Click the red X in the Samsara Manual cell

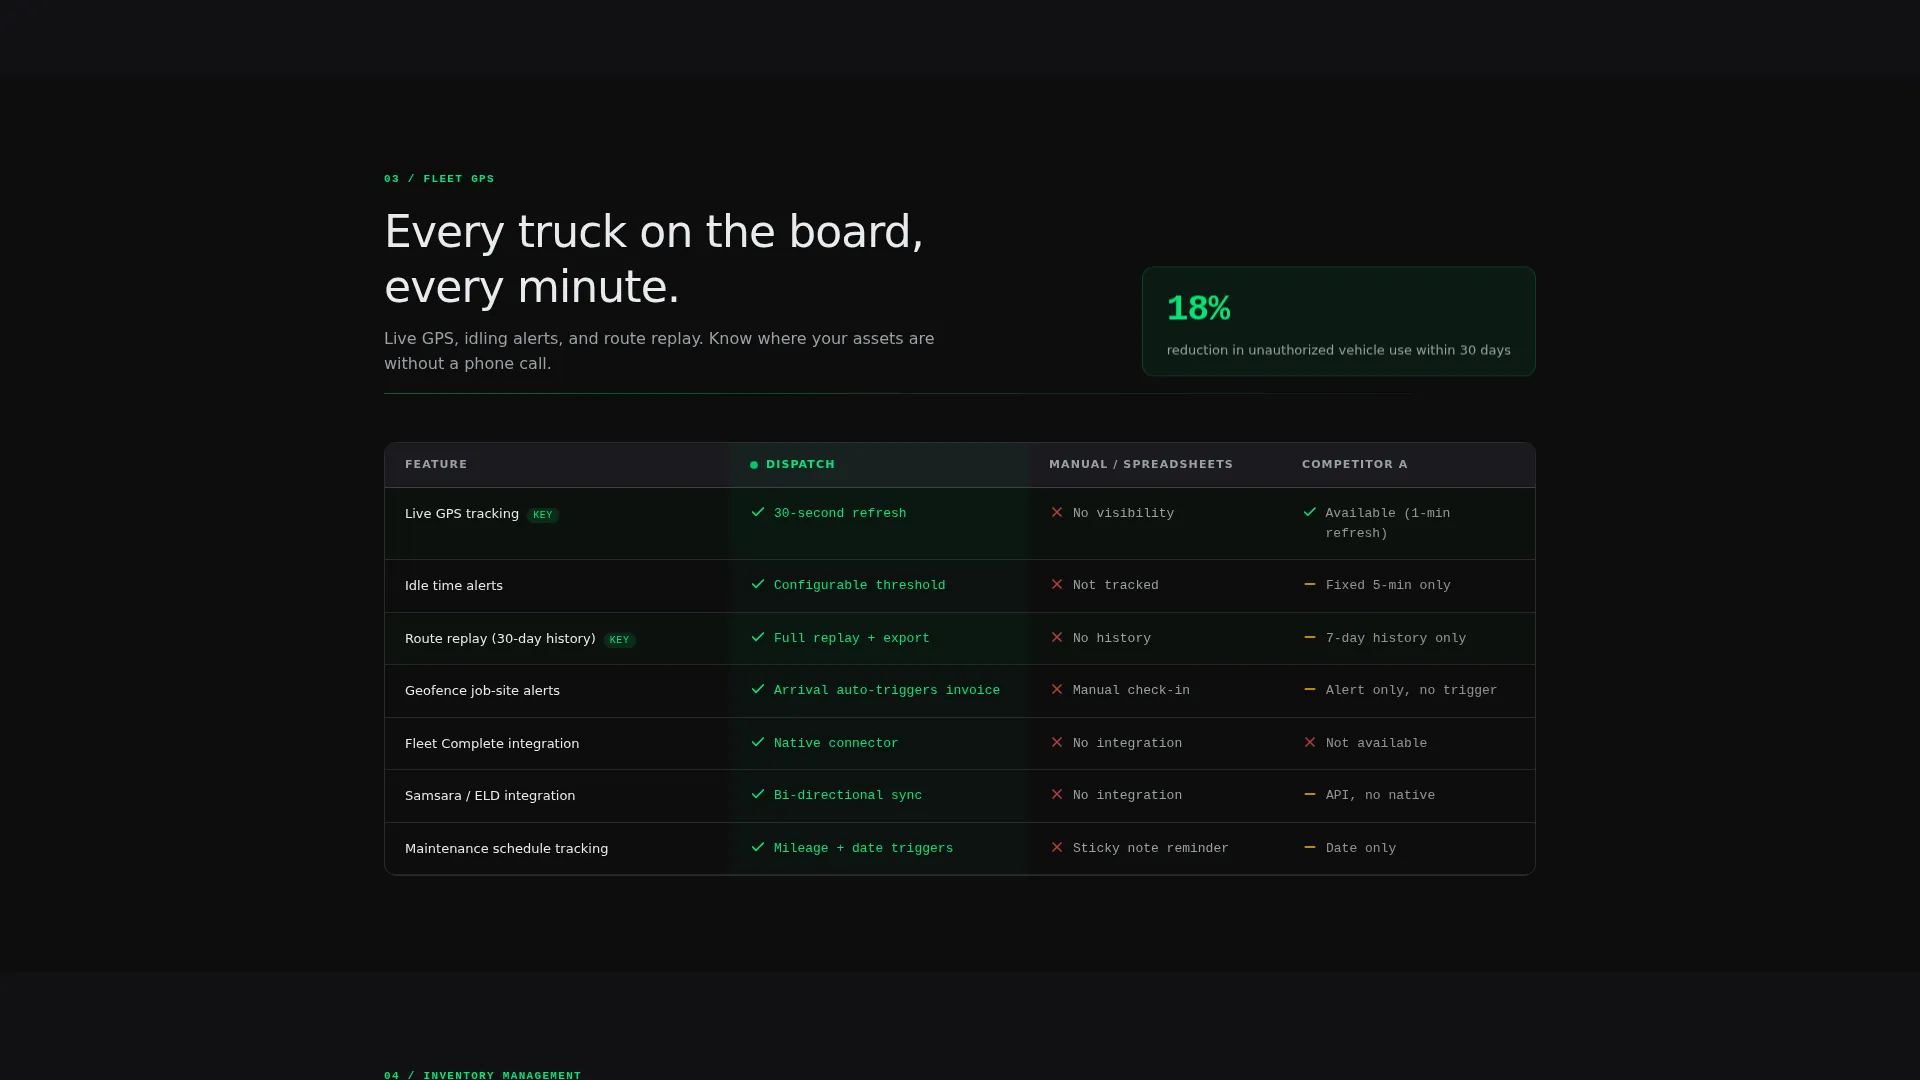[x=1057, y=794]
